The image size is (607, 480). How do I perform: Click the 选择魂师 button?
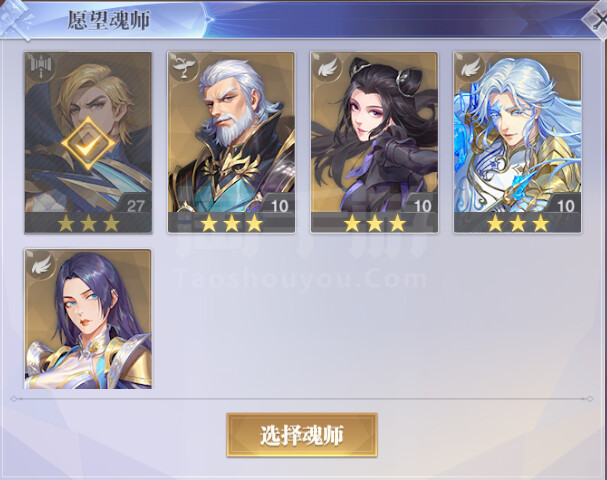pos(302,435)
